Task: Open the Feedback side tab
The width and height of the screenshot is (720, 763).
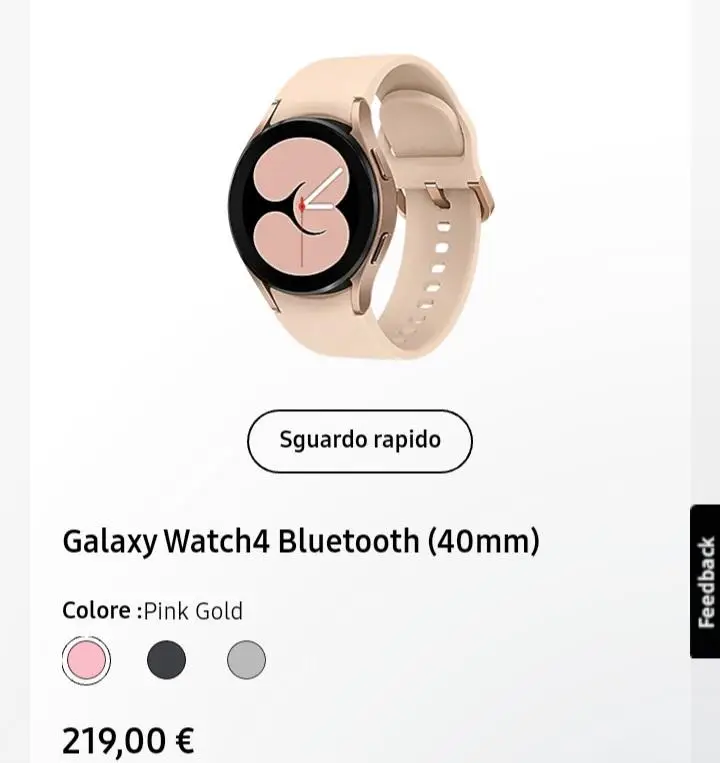Action: (705, 581)
